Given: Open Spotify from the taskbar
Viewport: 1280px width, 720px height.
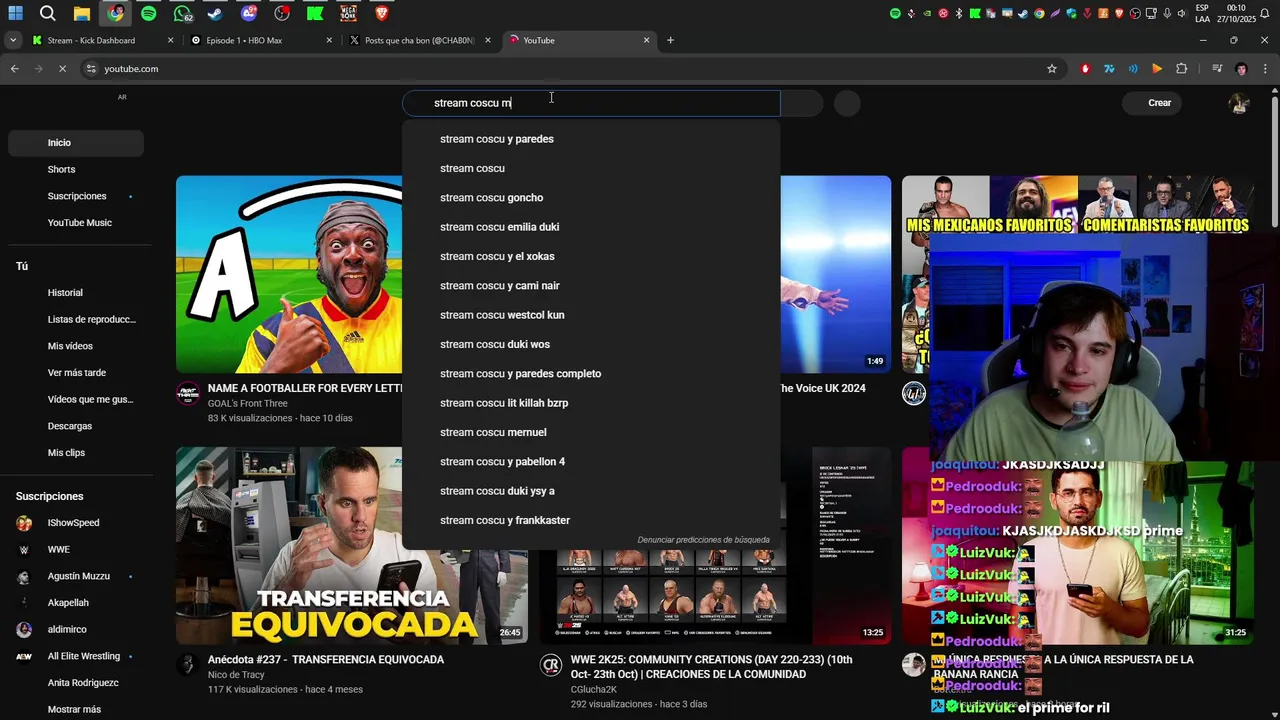Looking at the screenshot, I should click(x=148, y=13).
